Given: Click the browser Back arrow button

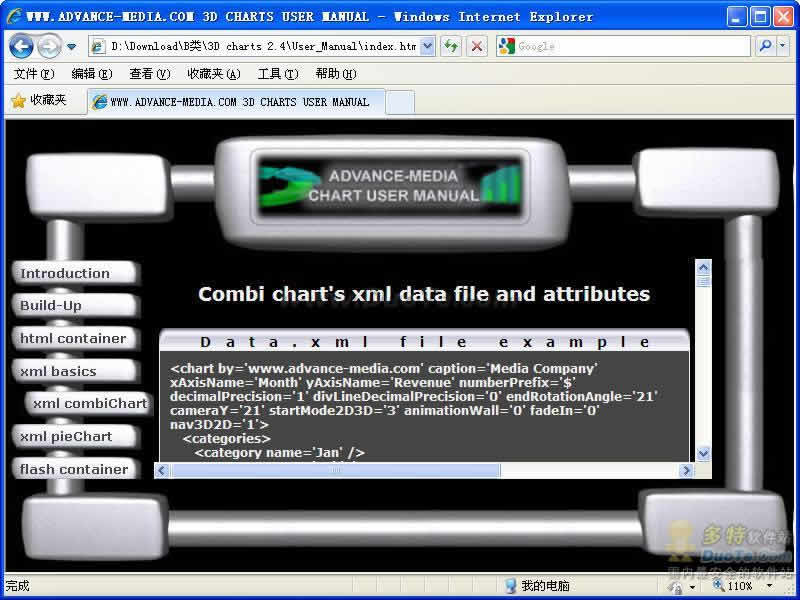Looking at the screenshot, I should coord(21,46).
